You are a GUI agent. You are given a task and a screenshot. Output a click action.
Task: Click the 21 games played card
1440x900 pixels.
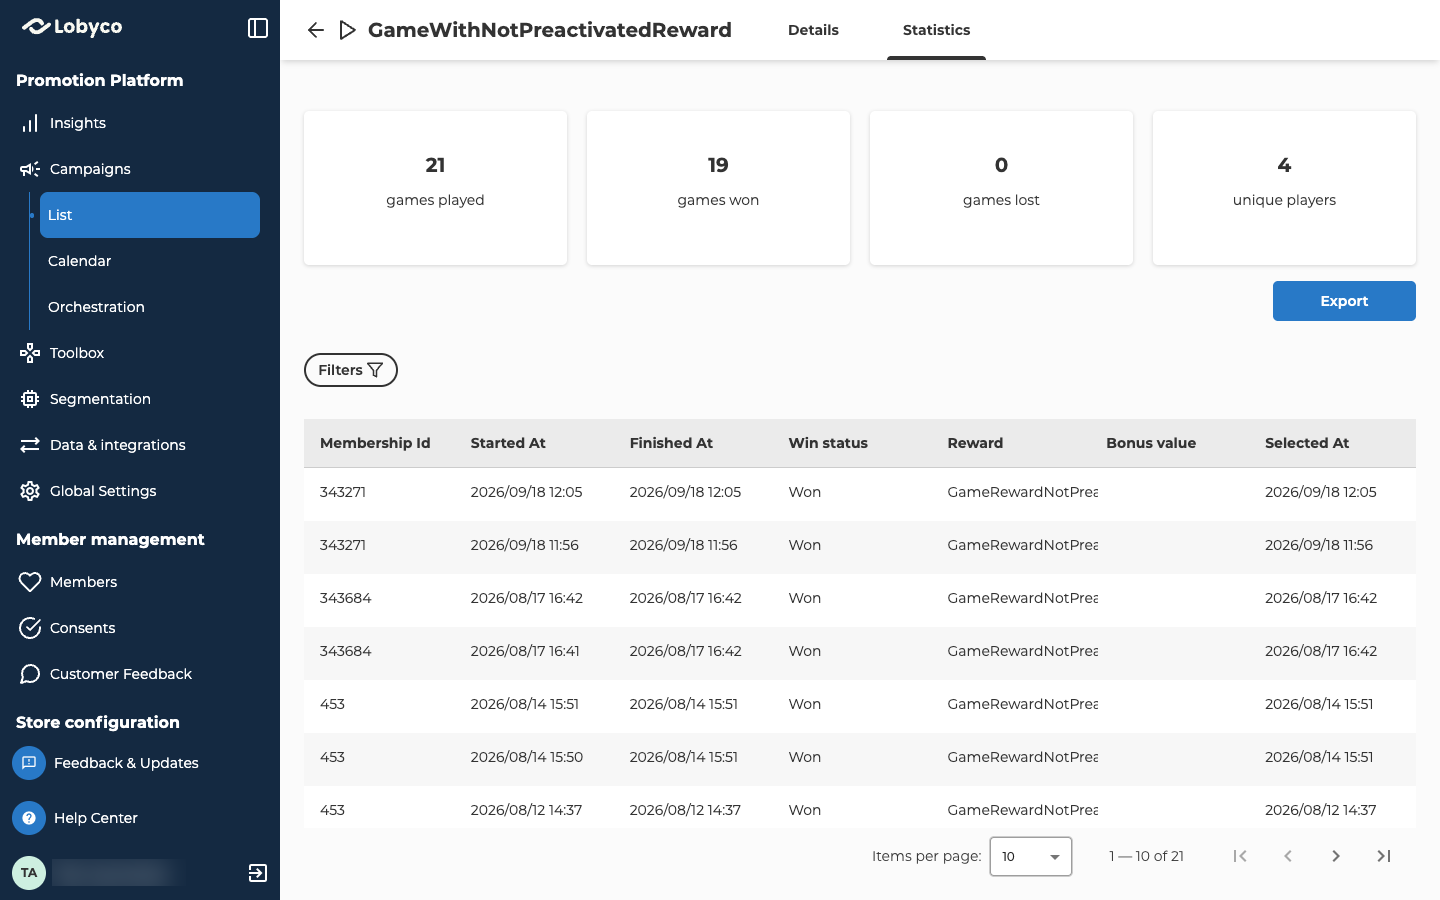coord(435,188)
